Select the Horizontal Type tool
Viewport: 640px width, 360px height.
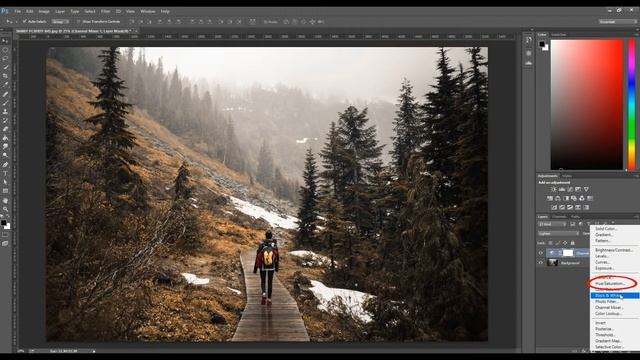coord(5,173)
